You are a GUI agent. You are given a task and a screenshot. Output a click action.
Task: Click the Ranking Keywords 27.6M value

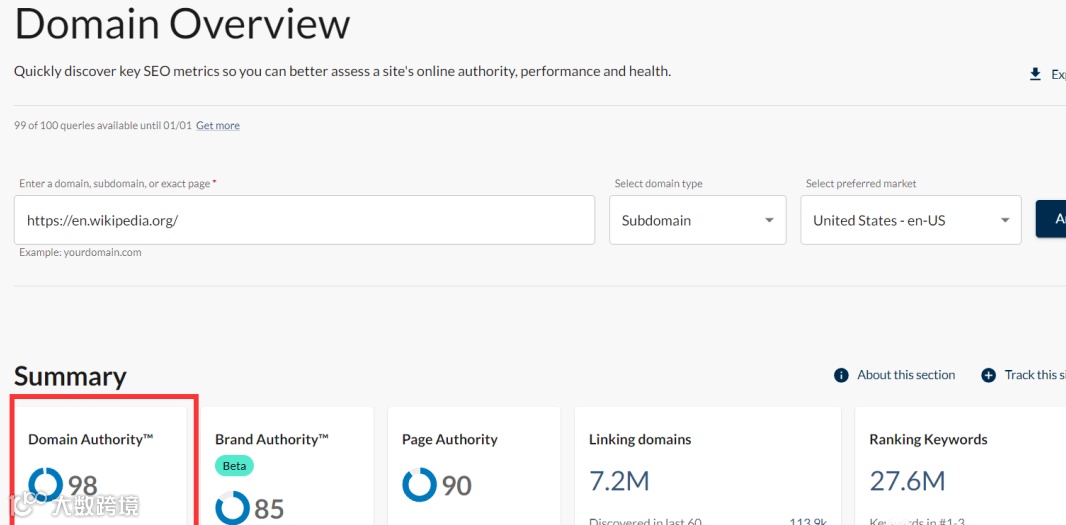click(x=907, y=481)
